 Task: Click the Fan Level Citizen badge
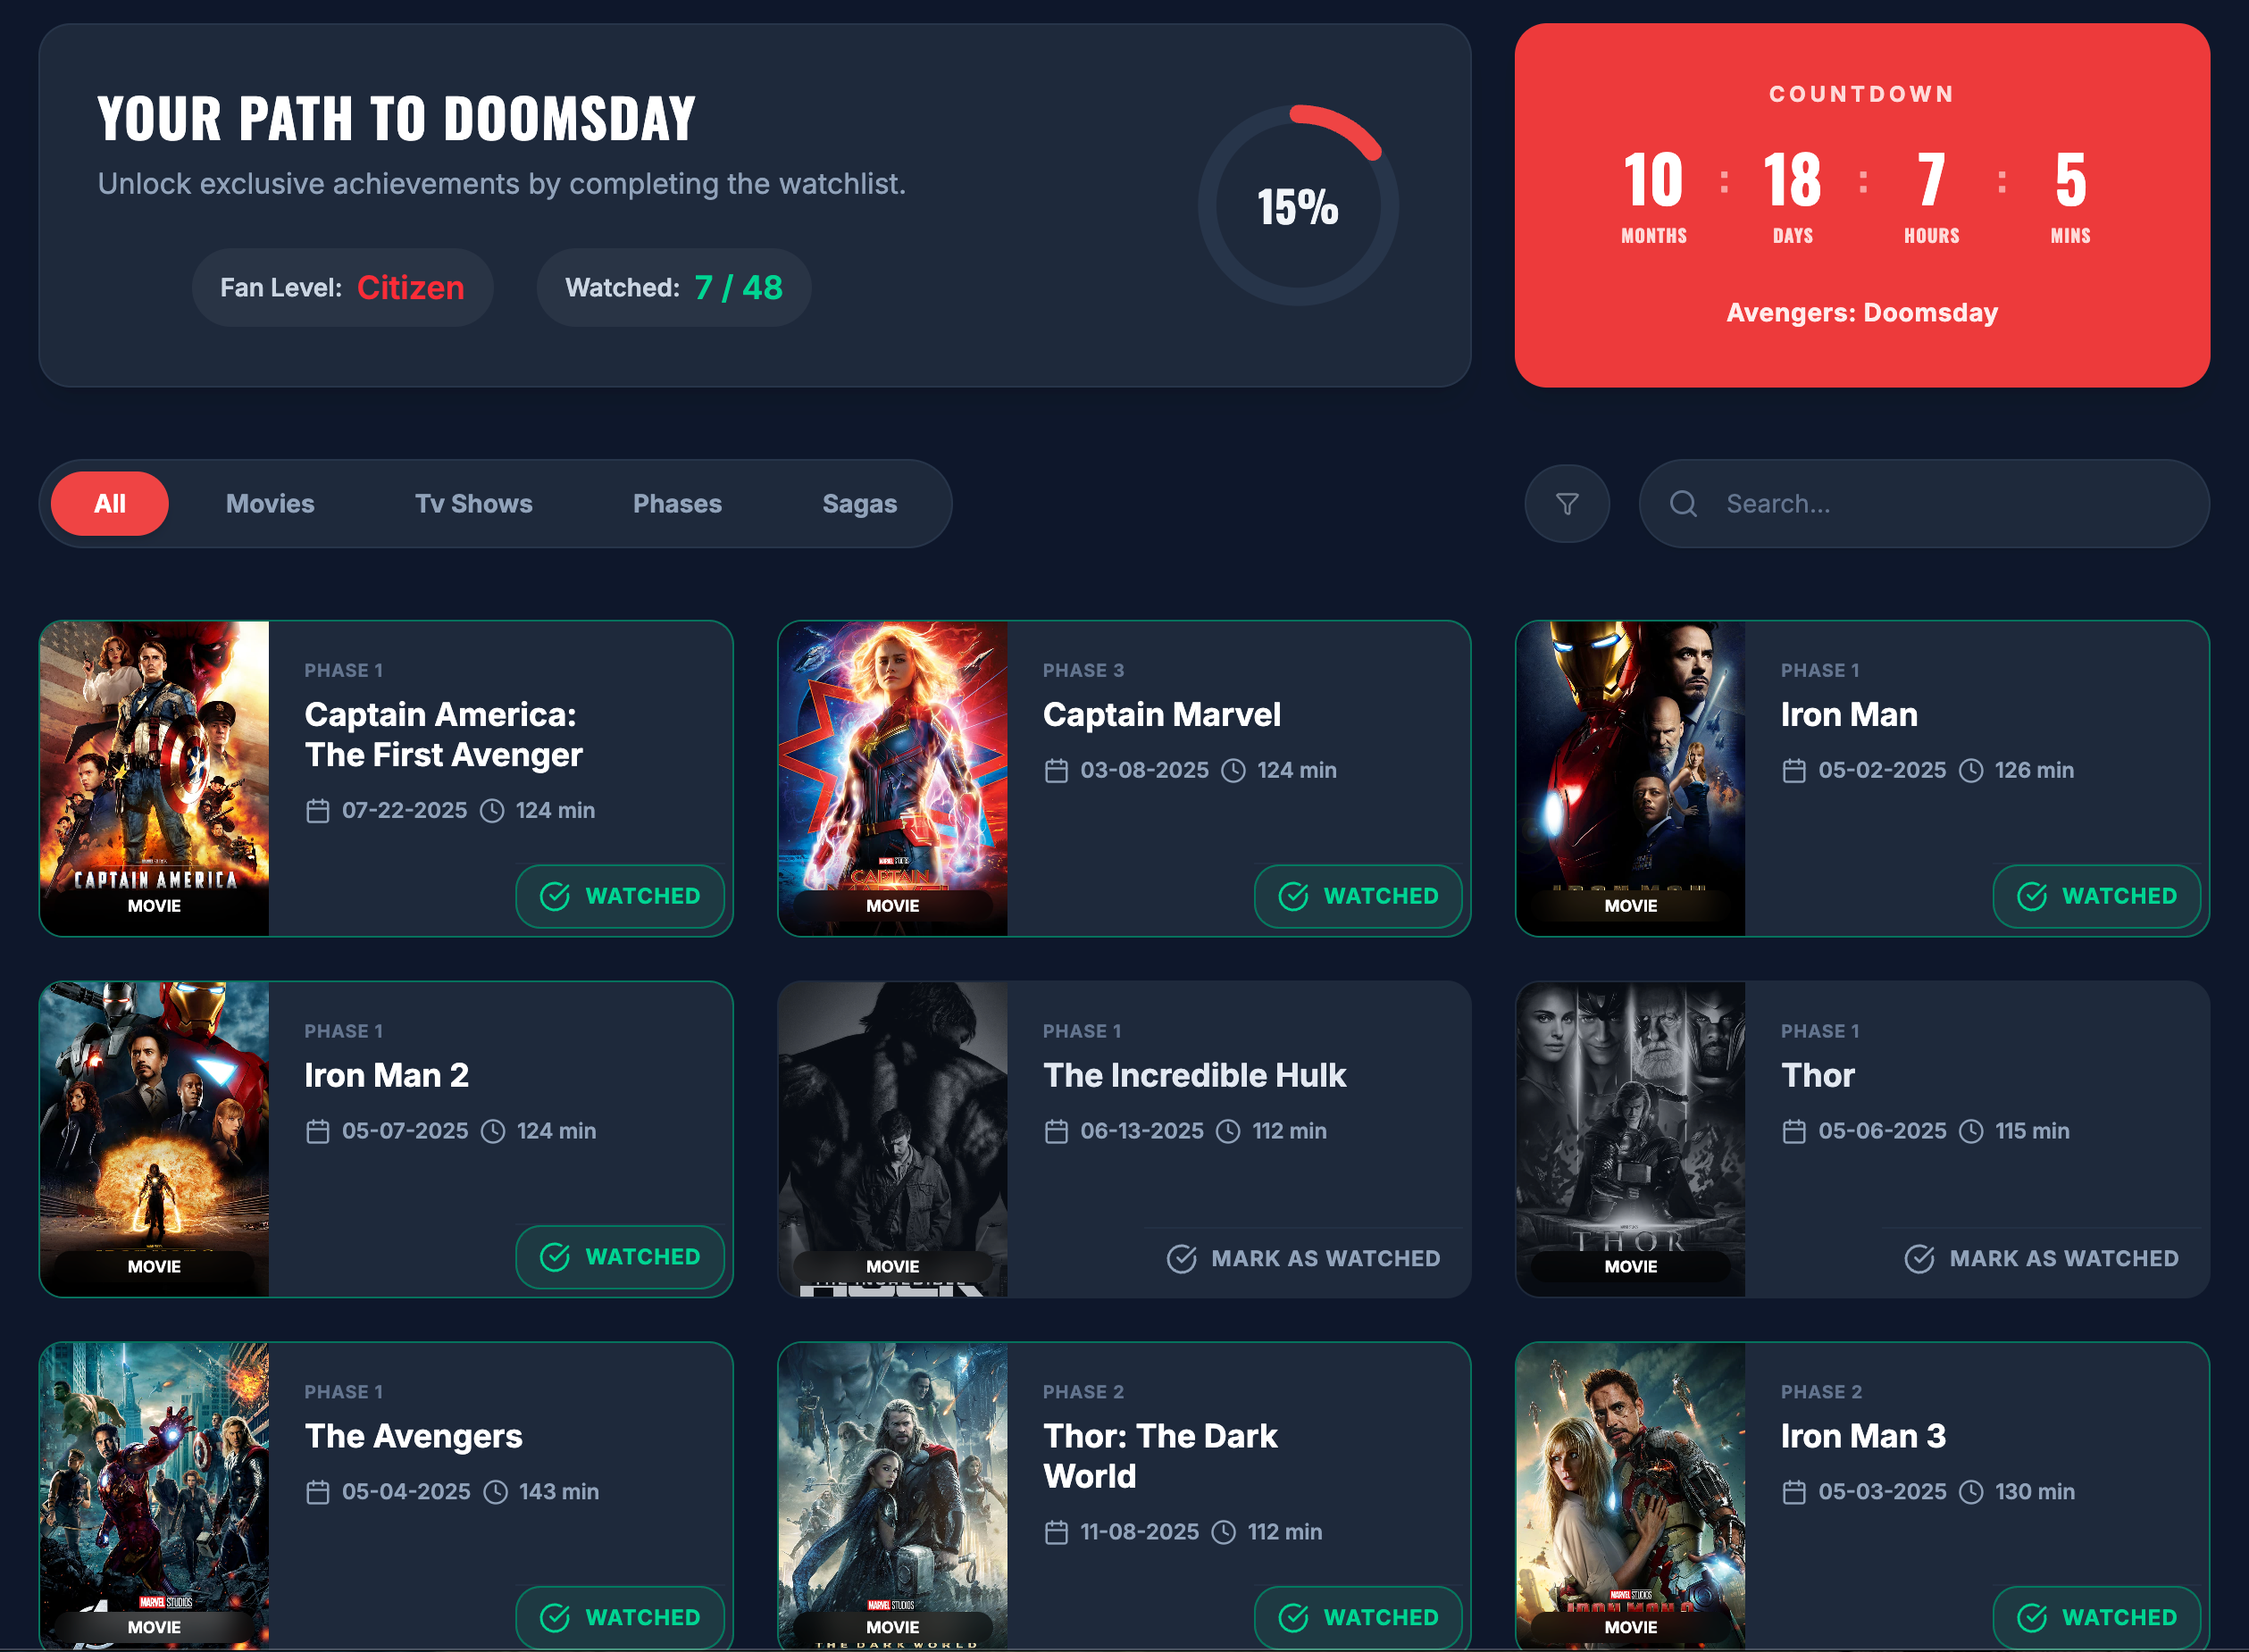click(x=342, y=287)
